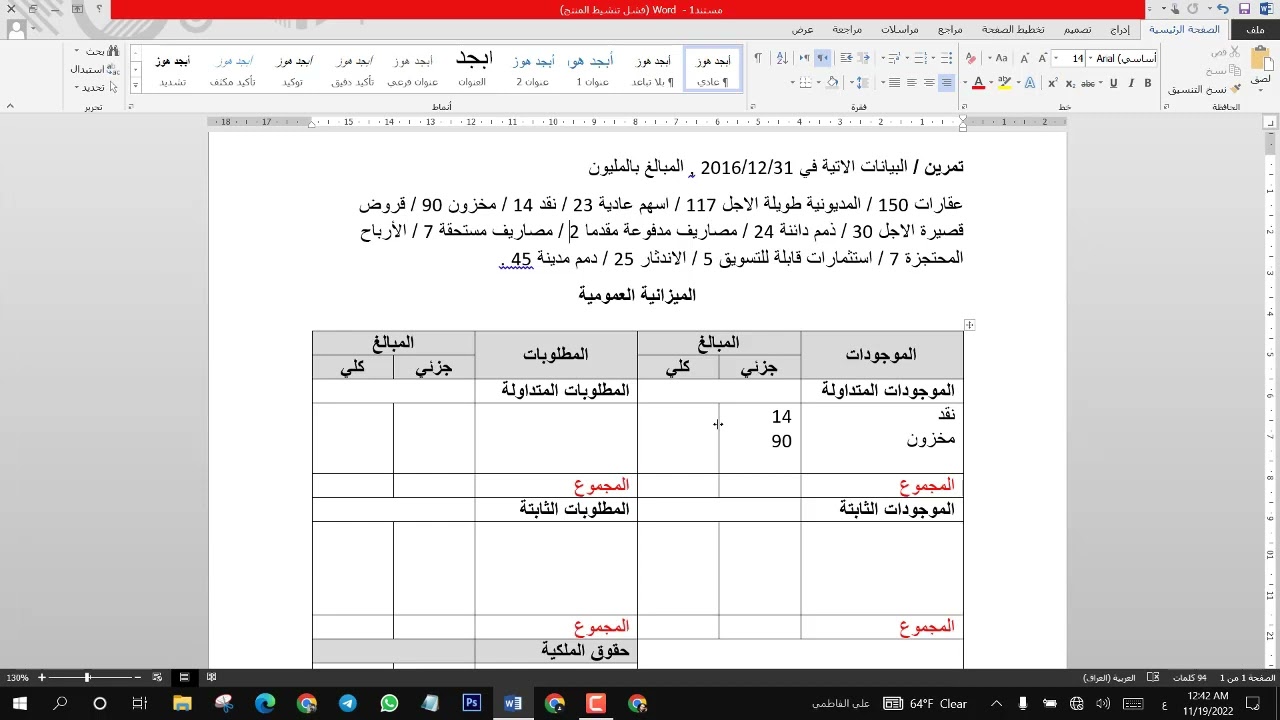Screen dimensions: 1280x720
Task: Select the Format Painter (نسخ التنسيق) tool
Action: coord(1204,89)
